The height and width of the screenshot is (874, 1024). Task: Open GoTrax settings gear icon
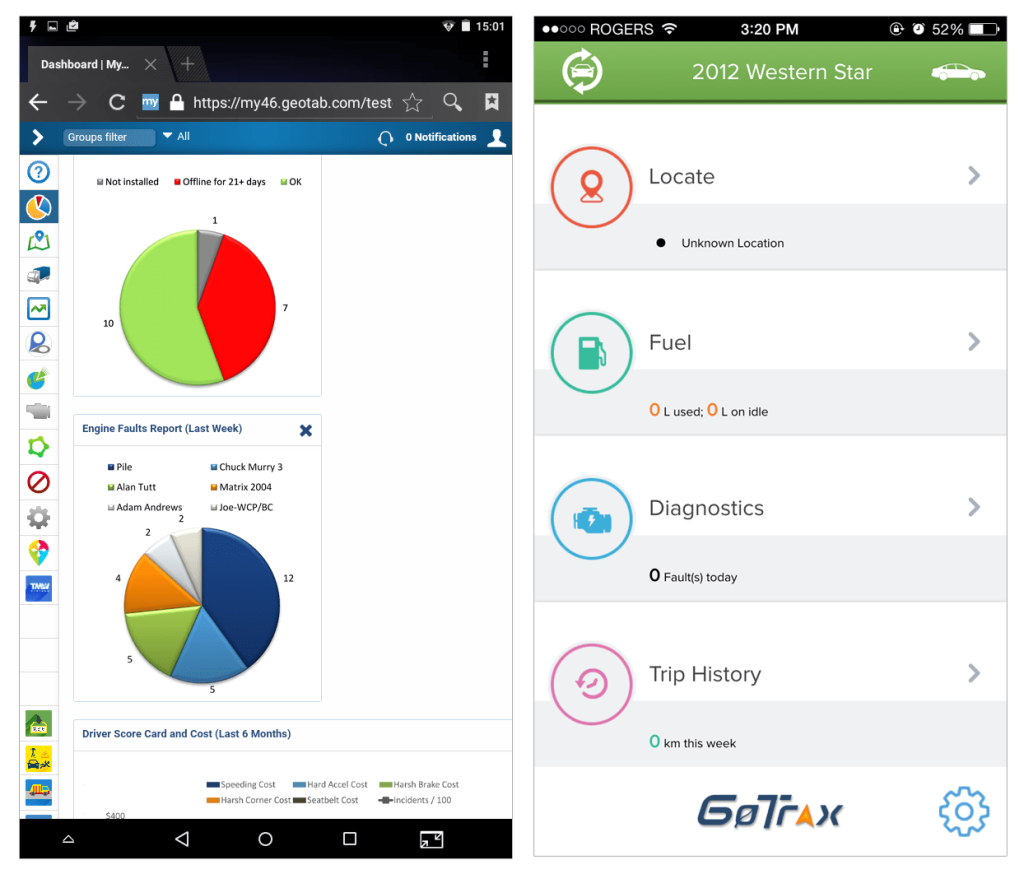tap(963, 812)
